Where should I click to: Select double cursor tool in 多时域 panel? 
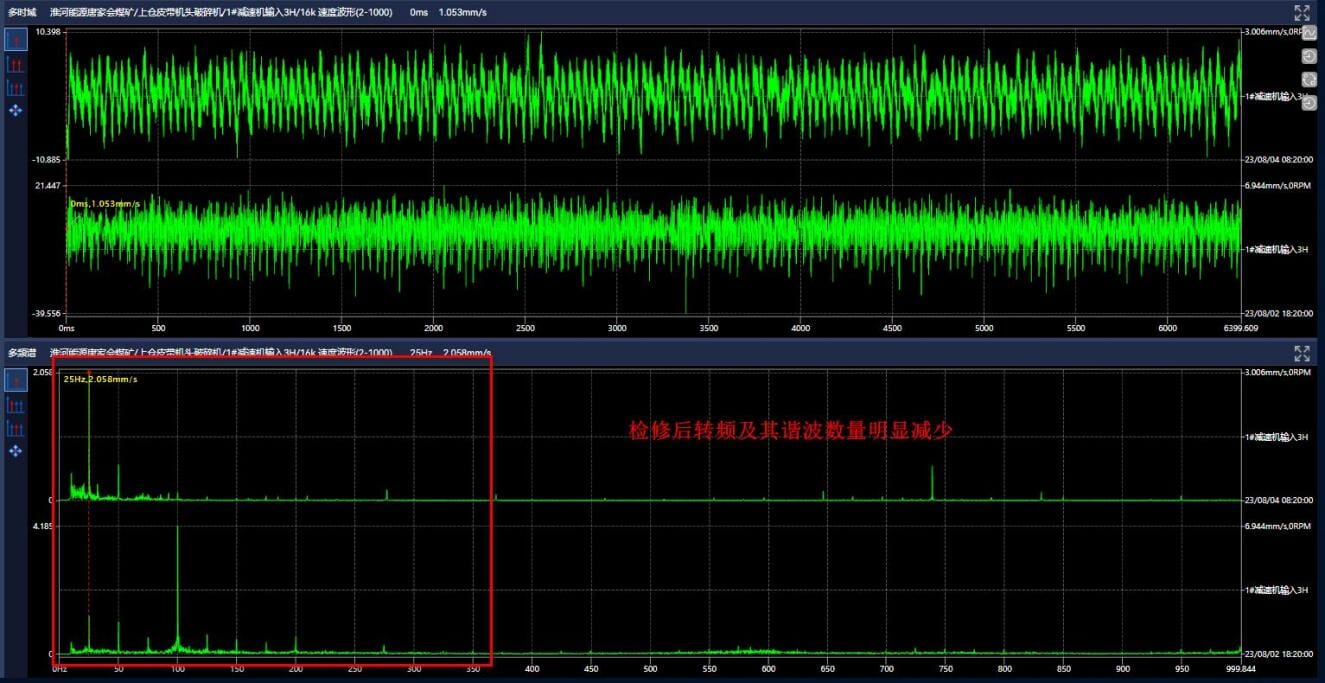16,64
